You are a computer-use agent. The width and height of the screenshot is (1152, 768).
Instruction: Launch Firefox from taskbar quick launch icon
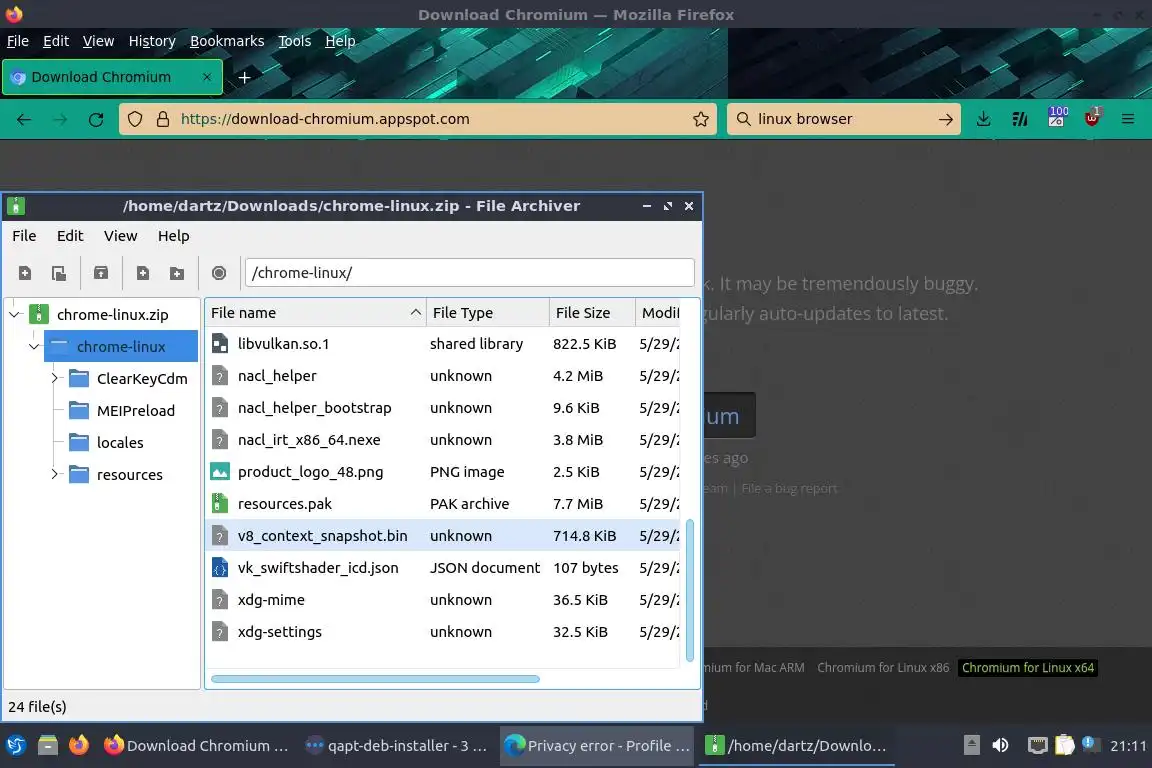(79, 745)
